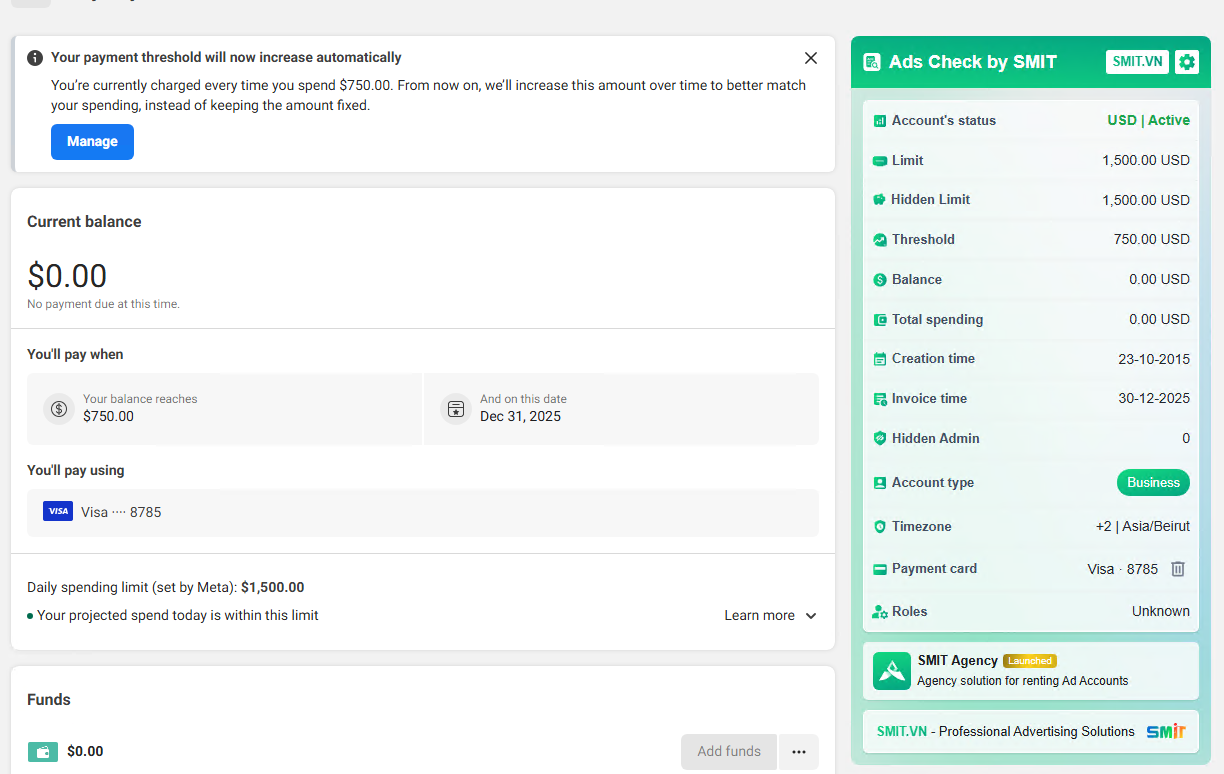Open Ads Check settings gear icon
This screenshot has height=774, width=1224.
[x=1187, y=62]
